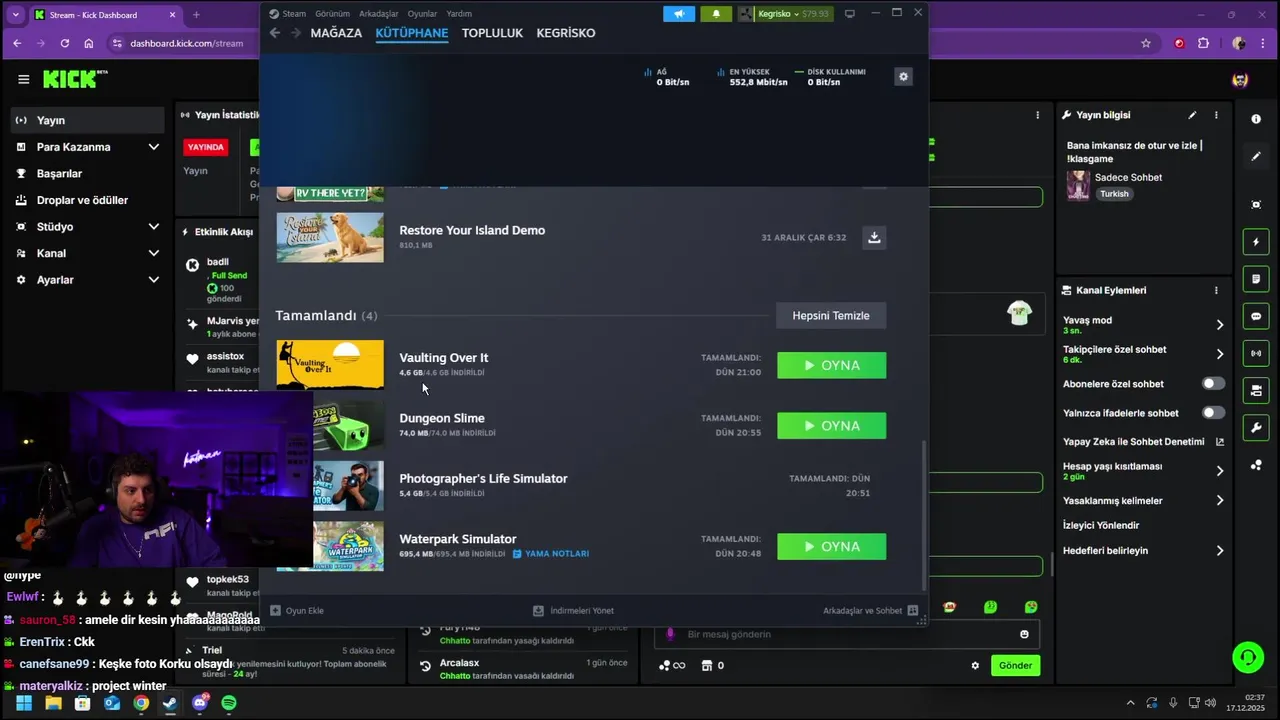Viewport: 1280px width, 720px height.
Task: Open Görünüm menu in Steam
Action: (333, 14)
